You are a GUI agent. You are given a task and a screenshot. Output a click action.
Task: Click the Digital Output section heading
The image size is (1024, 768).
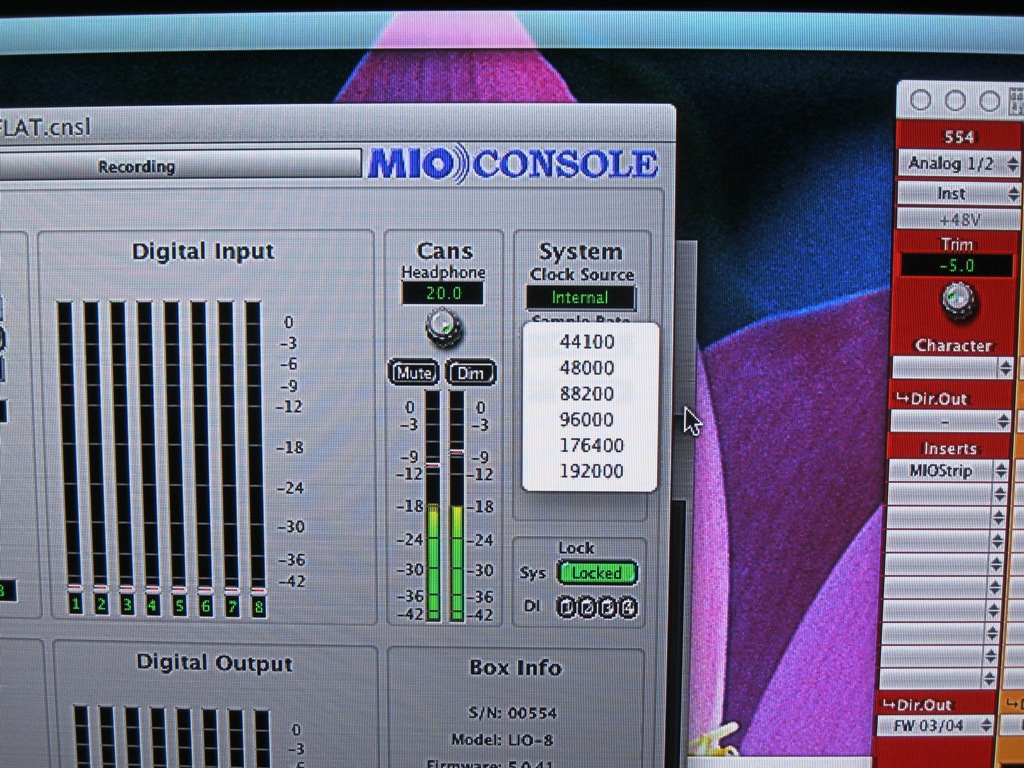215,663
